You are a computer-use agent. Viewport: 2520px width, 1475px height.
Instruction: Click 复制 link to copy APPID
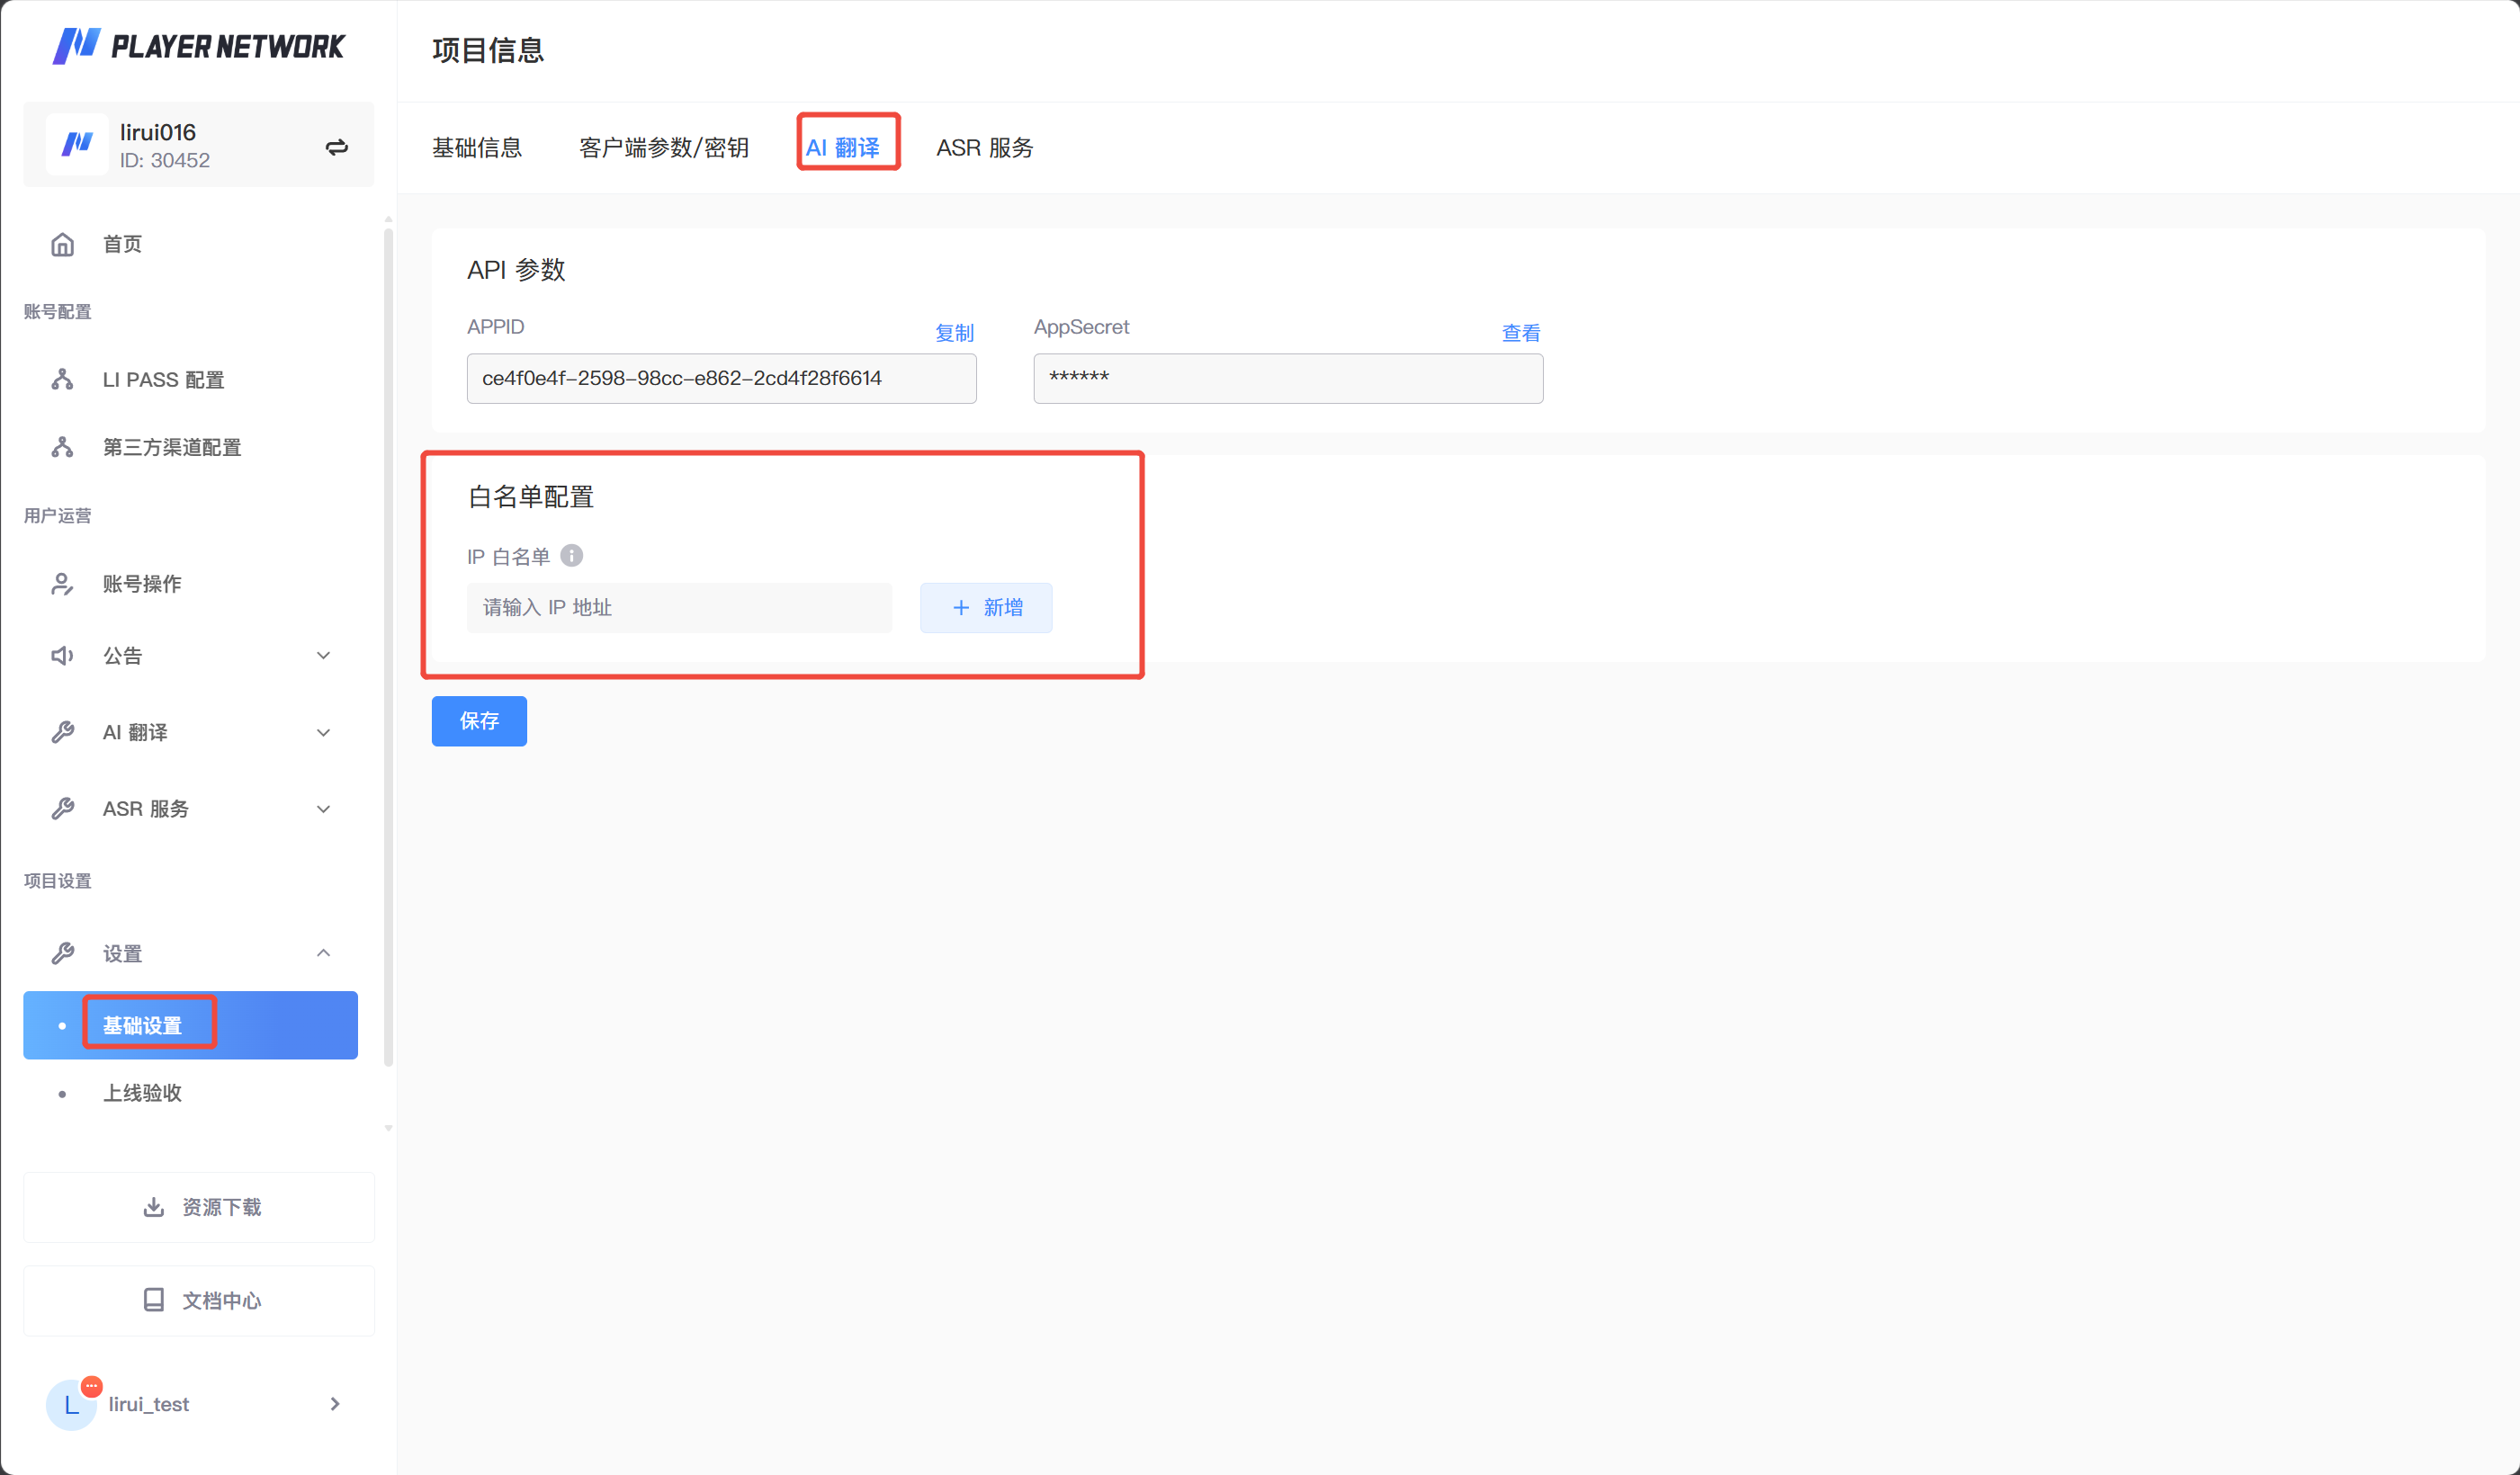[x=954, y=333]
